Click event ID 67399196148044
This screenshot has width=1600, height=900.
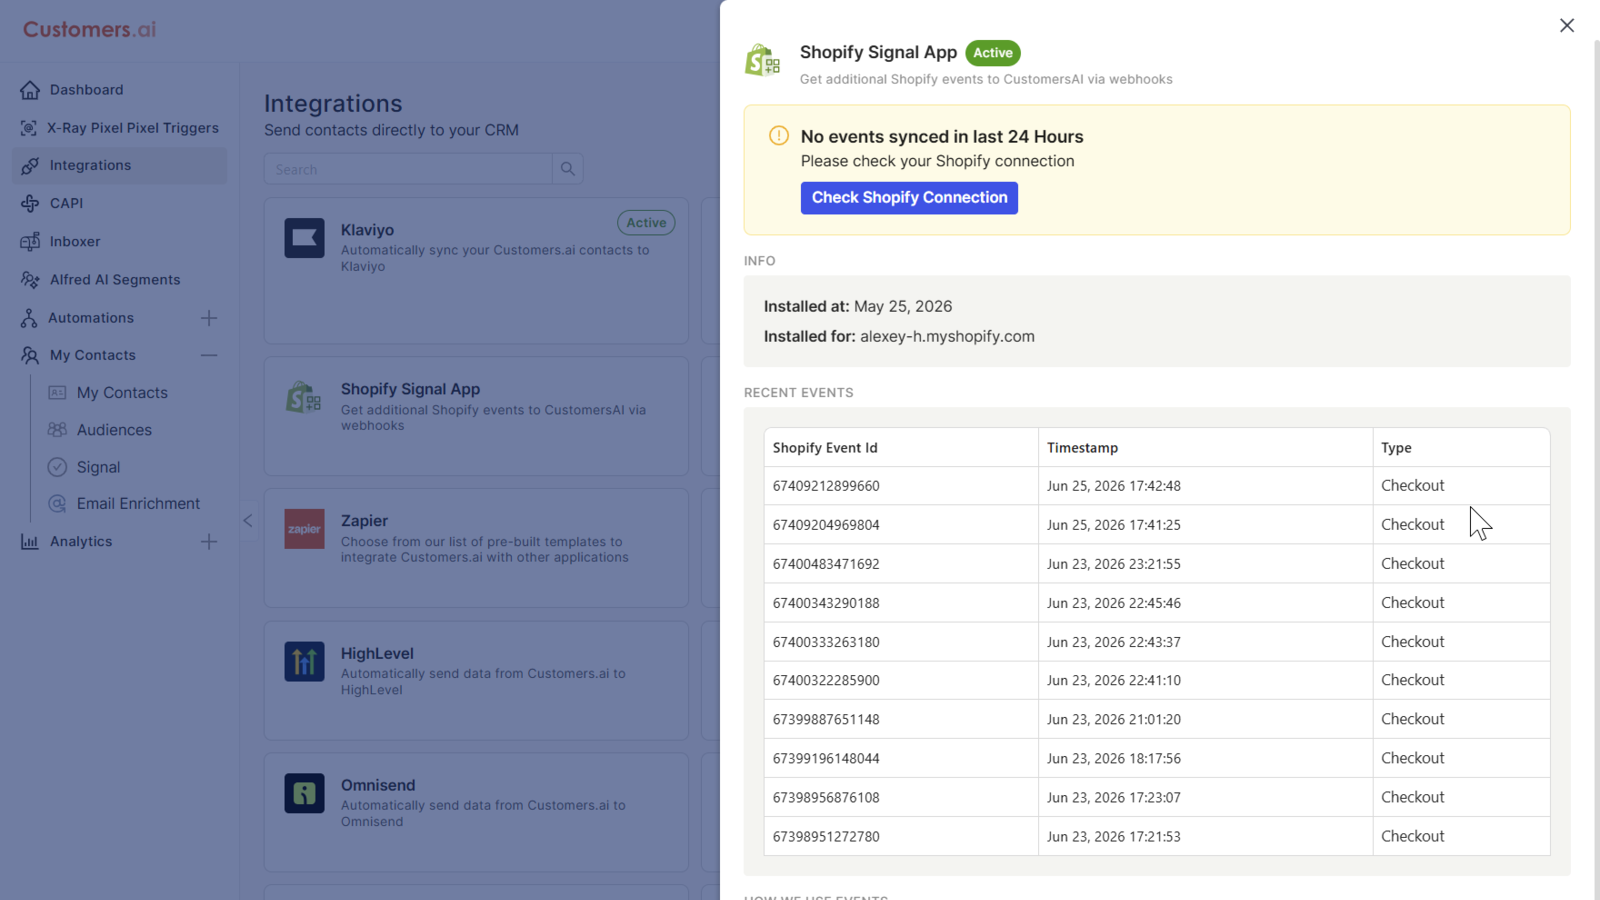pos(826,758)
